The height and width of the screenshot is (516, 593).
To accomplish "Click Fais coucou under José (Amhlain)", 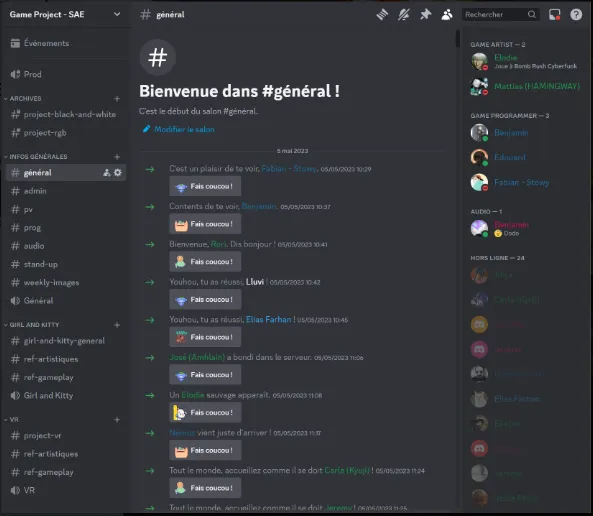I will click(x=205, y=375).
